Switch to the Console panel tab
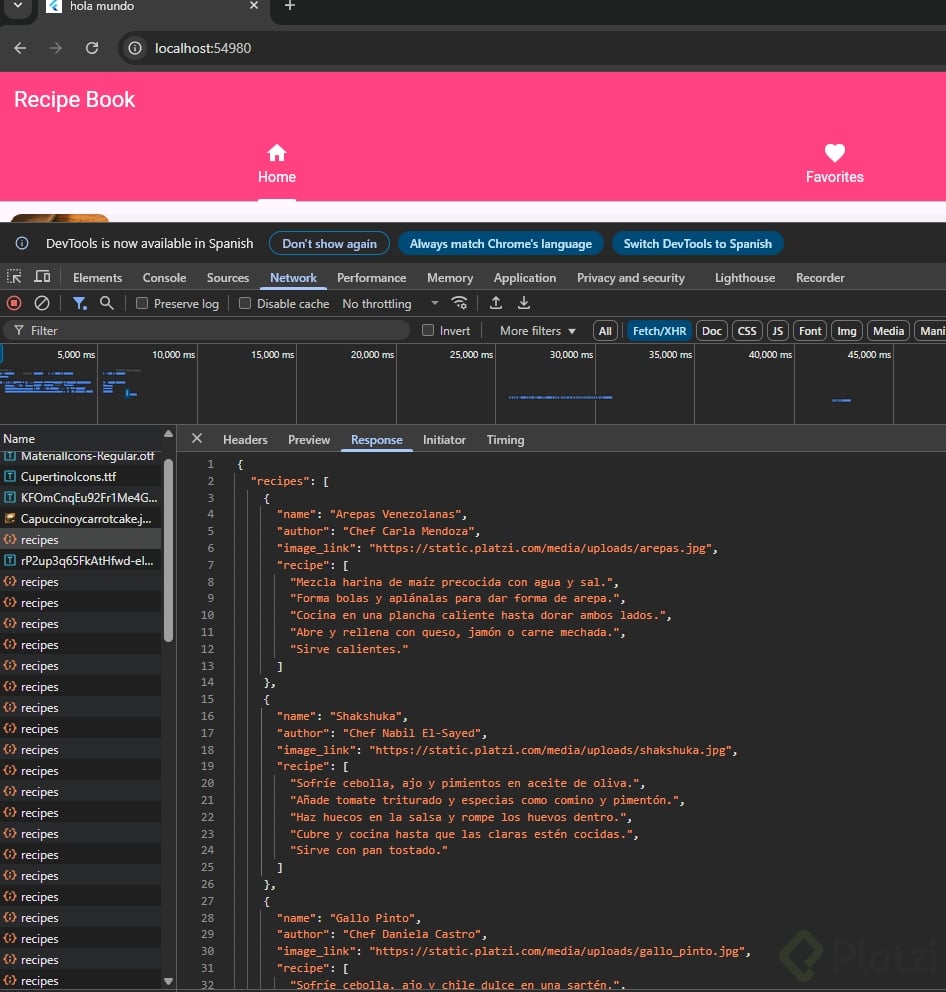Screen dimensions: 946x992 164,278
